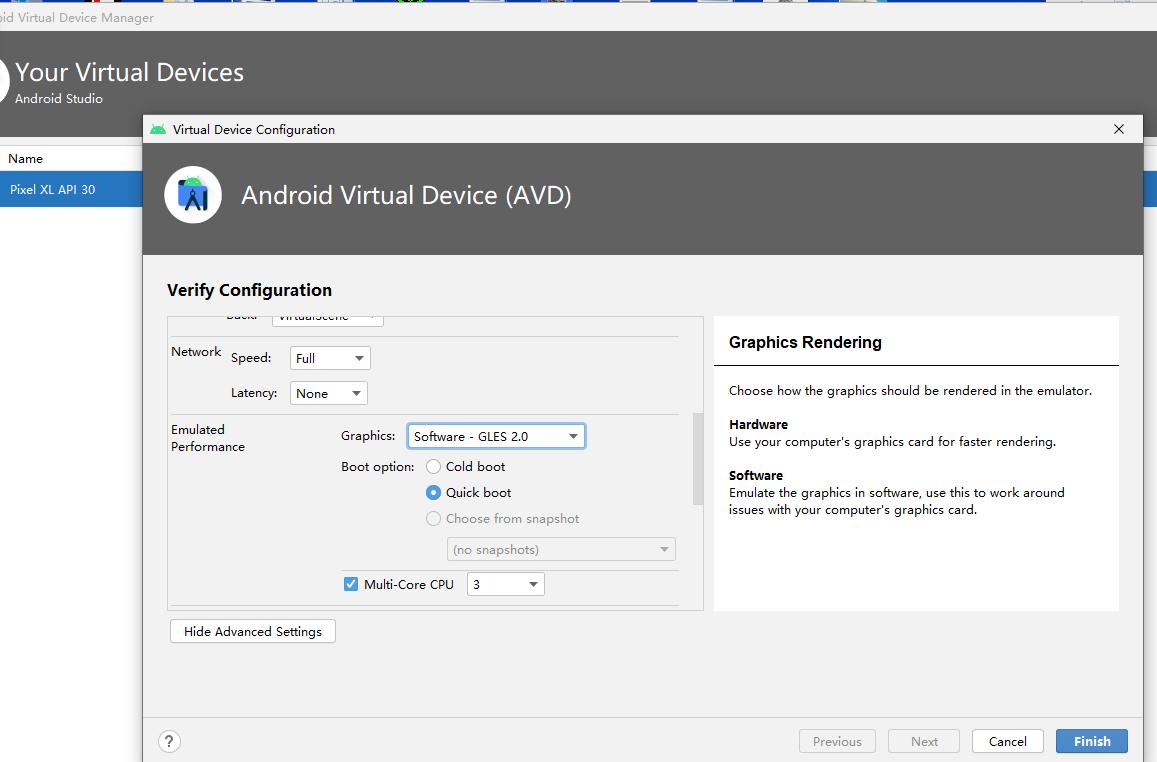Screen dimensions: 1157x762
Task: Click the settings panel vertical scrollbar
Action: click(698, 460)
